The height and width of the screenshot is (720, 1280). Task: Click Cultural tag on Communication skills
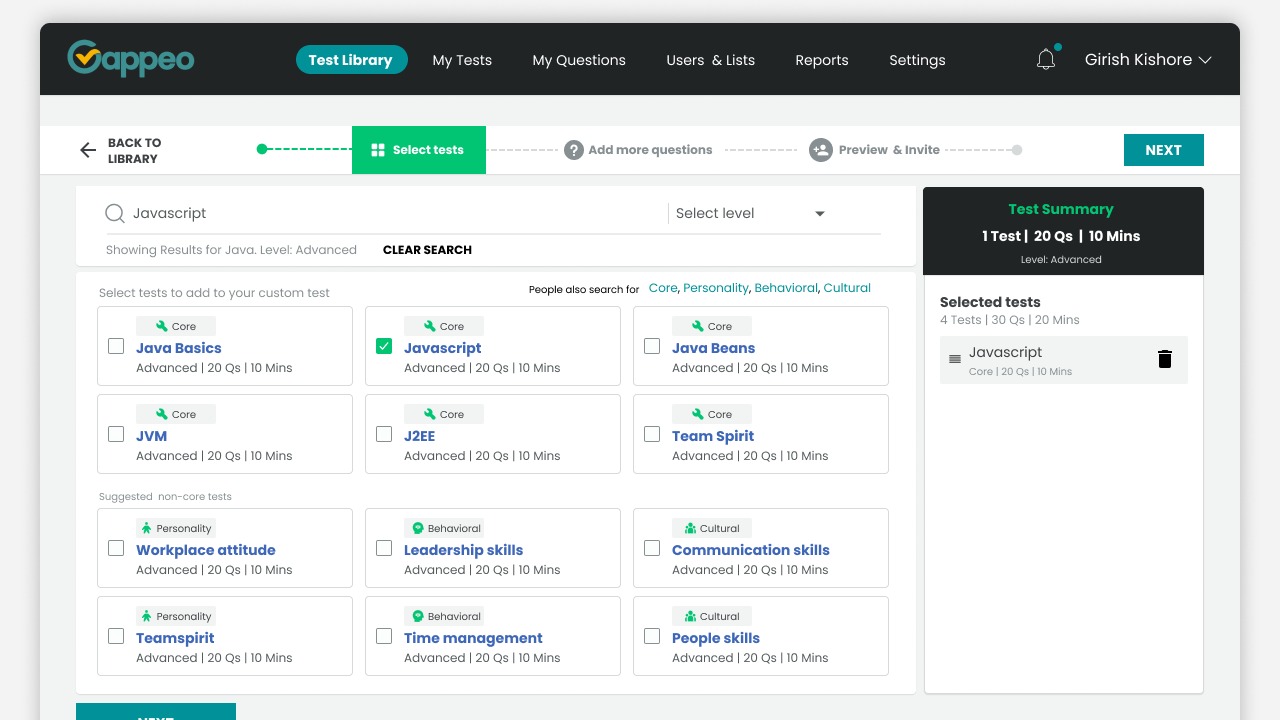pyautogui.click(x=712, y=528)
